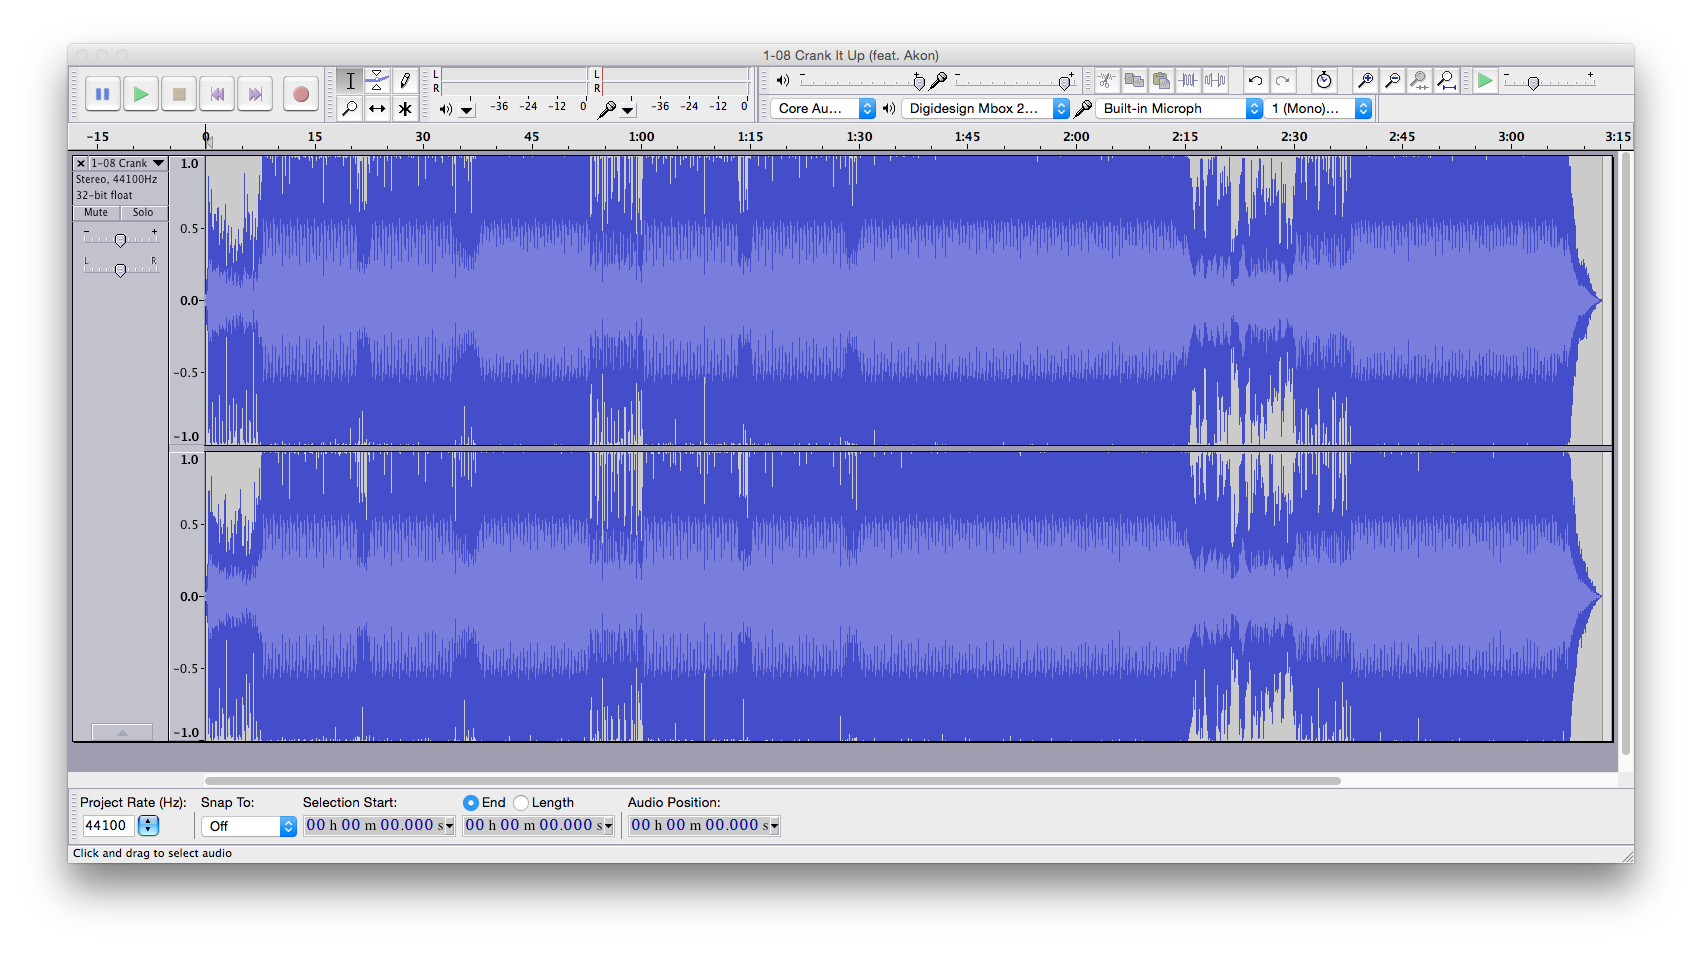Open the Core Audio host dropdown
This screenshot has width=1702, height=955.
(x=823, y=108)
